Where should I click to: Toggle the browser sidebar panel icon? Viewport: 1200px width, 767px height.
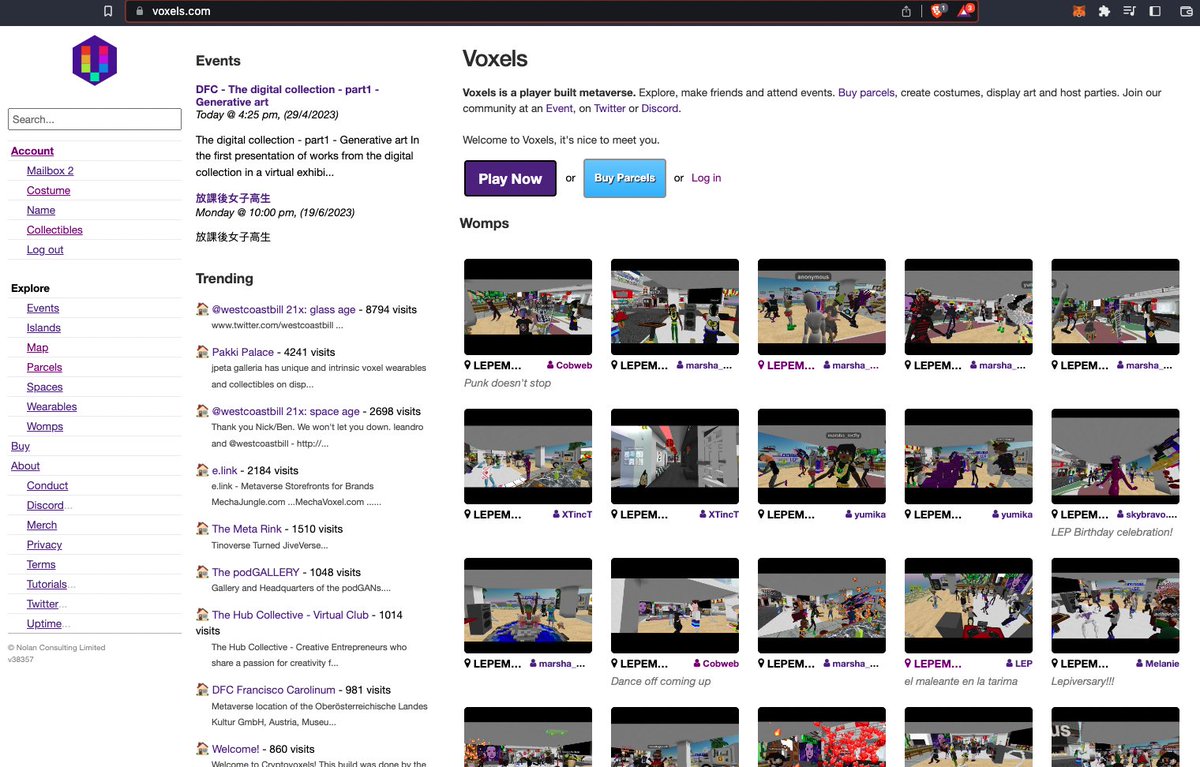click(1155, 11)
